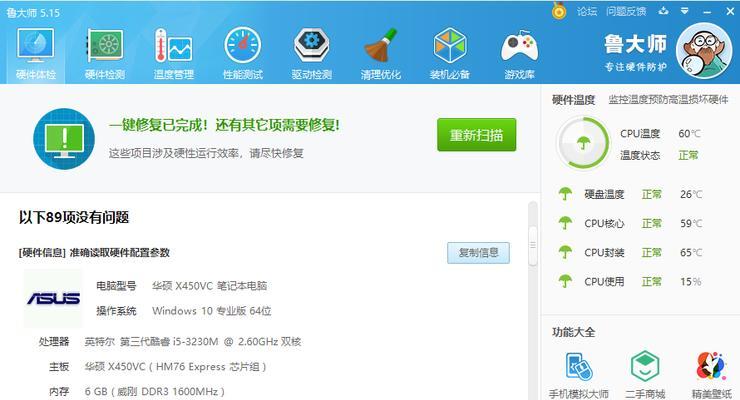This screenshot has width=740, height=400.
Task: Open 温度管理 temperature management
Action: tap(174, 53)
